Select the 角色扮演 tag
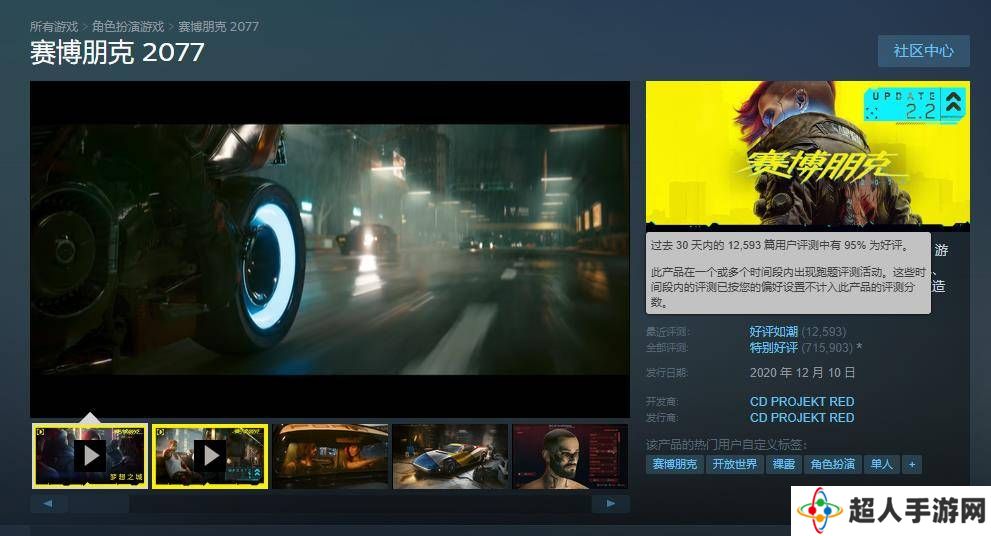Image resolution: width=991 pixels, height=536 pixels. tap(832, 464)
